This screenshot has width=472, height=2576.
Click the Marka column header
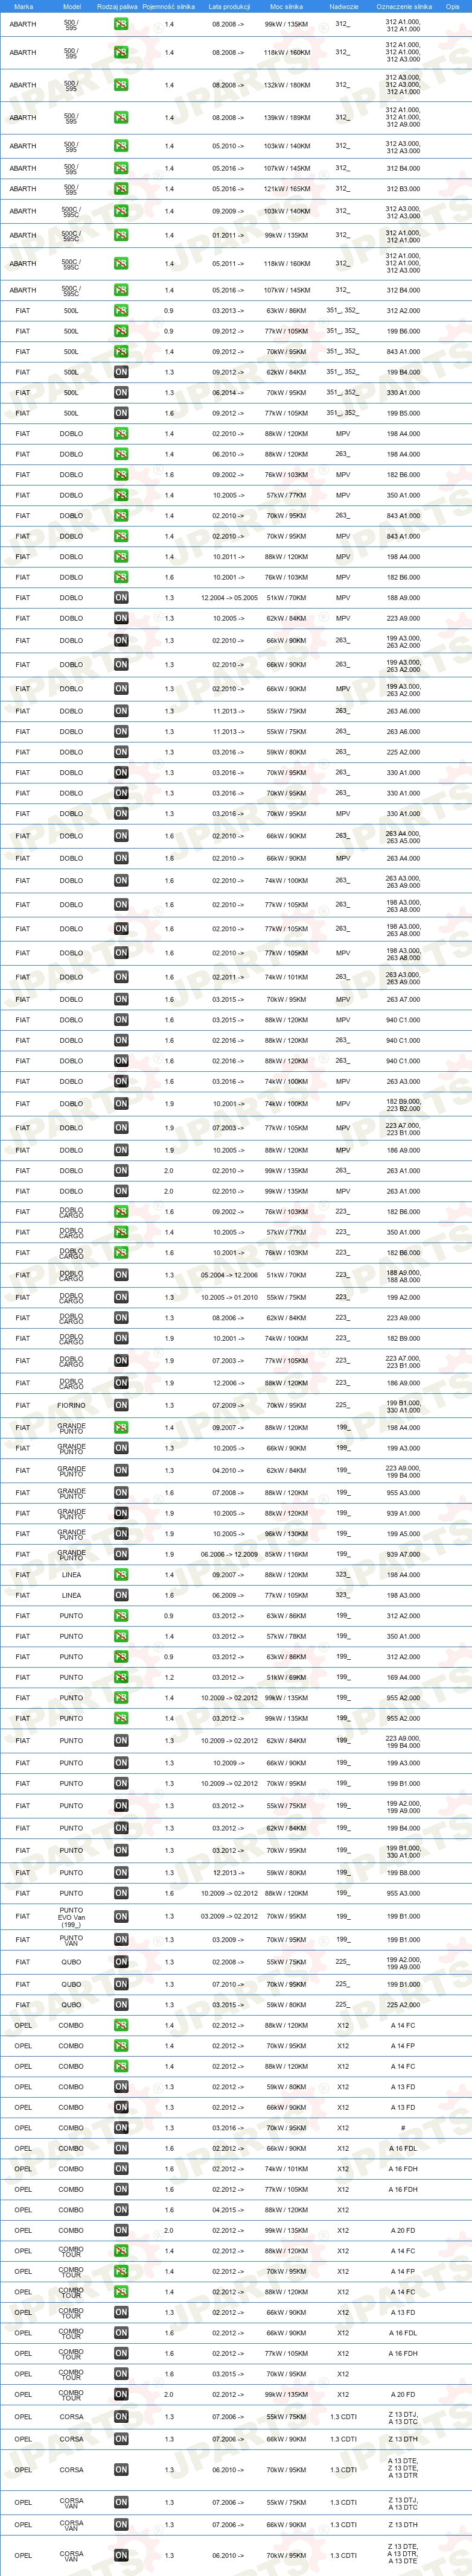click(23, 6)
